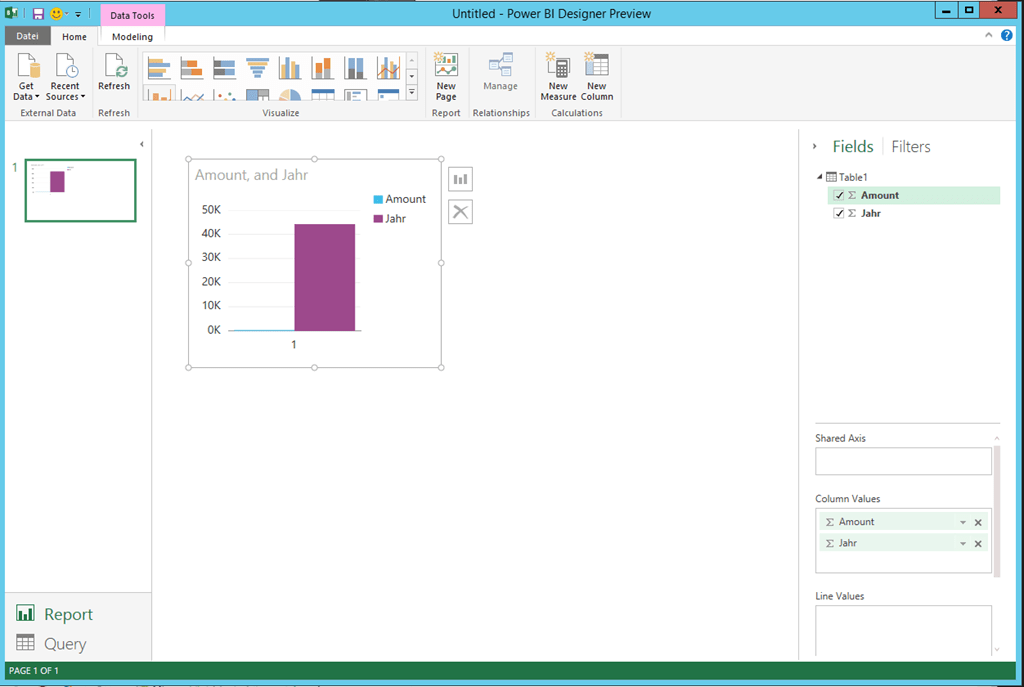Click the Amount legend color swatch
The image size is (1024, 687).
(378, 199)
